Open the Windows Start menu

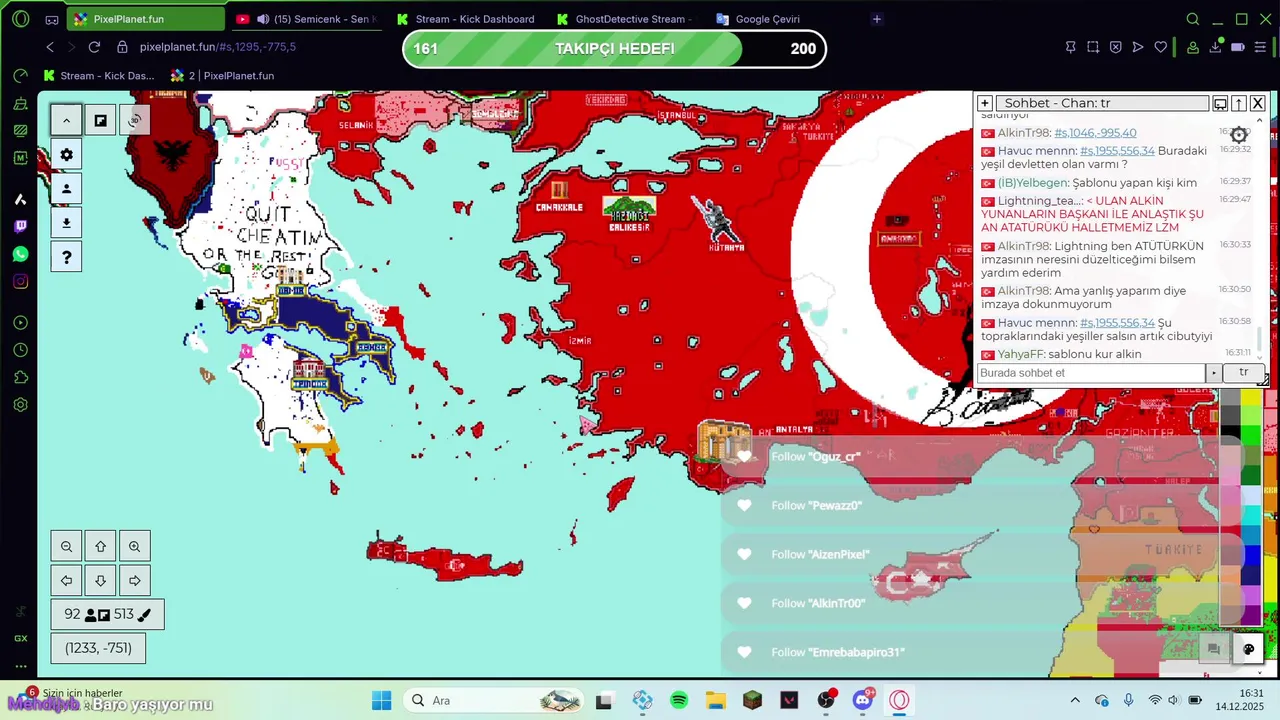tap(382, 700)
